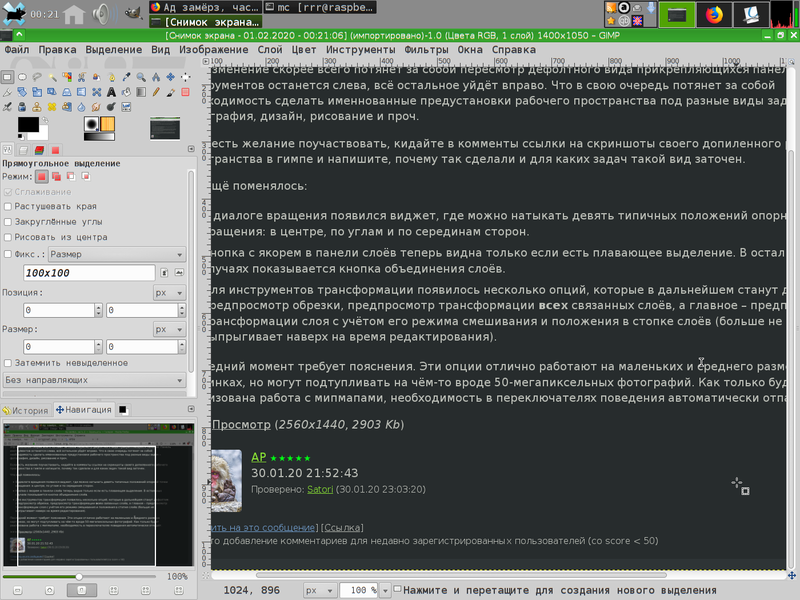Image resolution: width=800 pixels, height=600 pixels.
Task: Select the Select by Color tool
Action: 67,77
